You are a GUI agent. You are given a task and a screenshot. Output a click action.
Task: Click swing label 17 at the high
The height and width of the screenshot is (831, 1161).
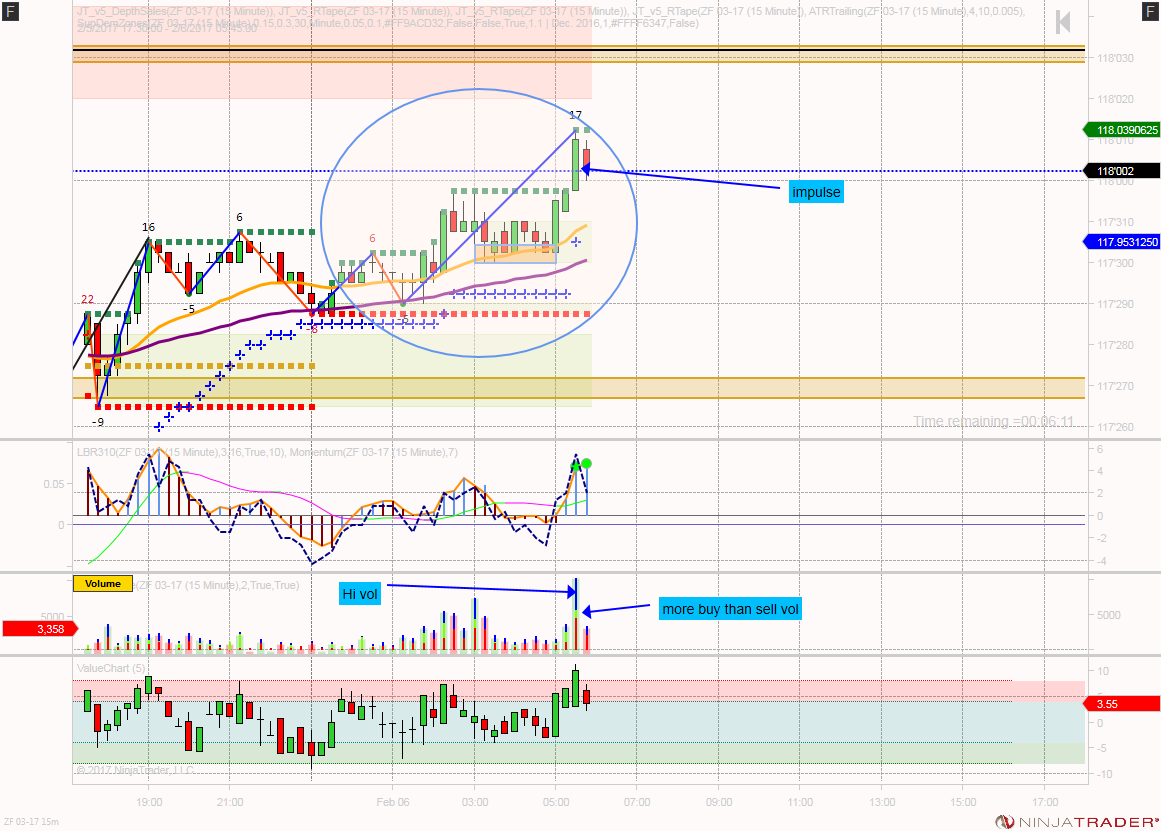tap(575, 115)
